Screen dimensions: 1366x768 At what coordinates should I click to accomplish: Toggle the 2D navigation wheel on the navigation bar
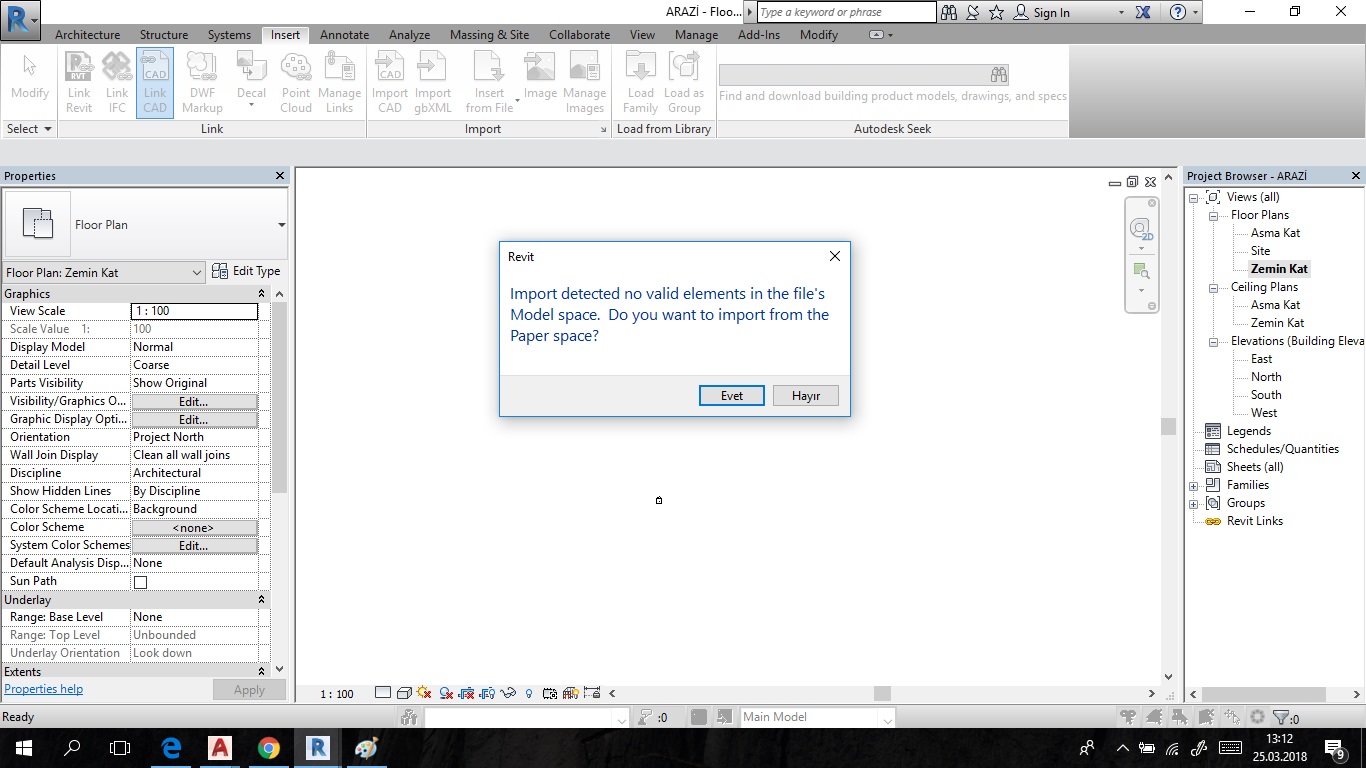tap(1141, 229)
